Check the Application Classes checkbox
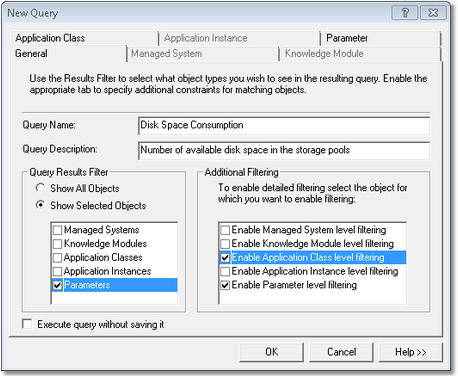Image resolution: width=458 pixels, height=378 pixels. pos(58,258)
